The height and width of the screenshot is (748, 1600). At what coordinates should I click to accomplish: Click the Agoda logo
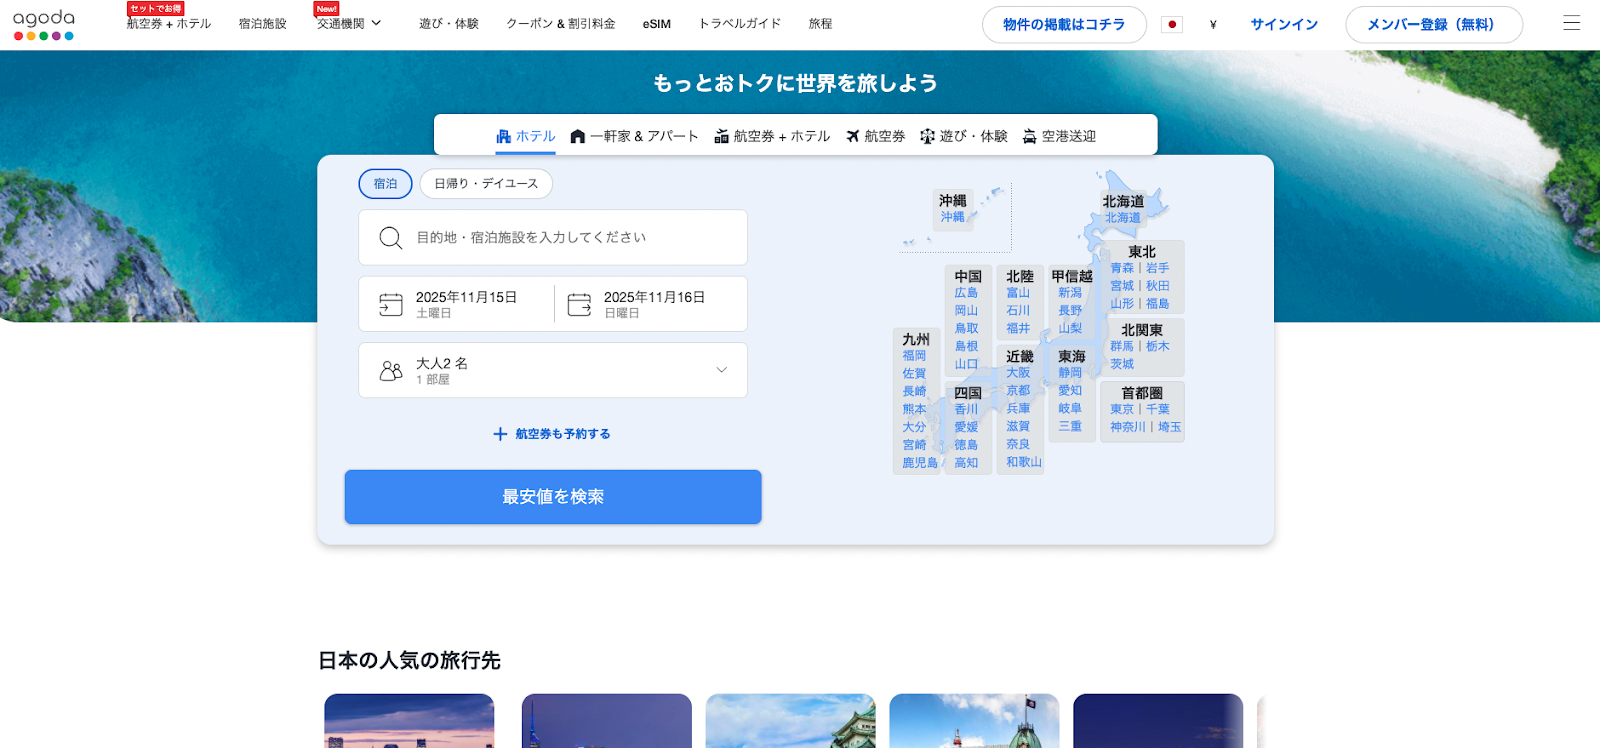pyautogui.click(x=43, y=24)
